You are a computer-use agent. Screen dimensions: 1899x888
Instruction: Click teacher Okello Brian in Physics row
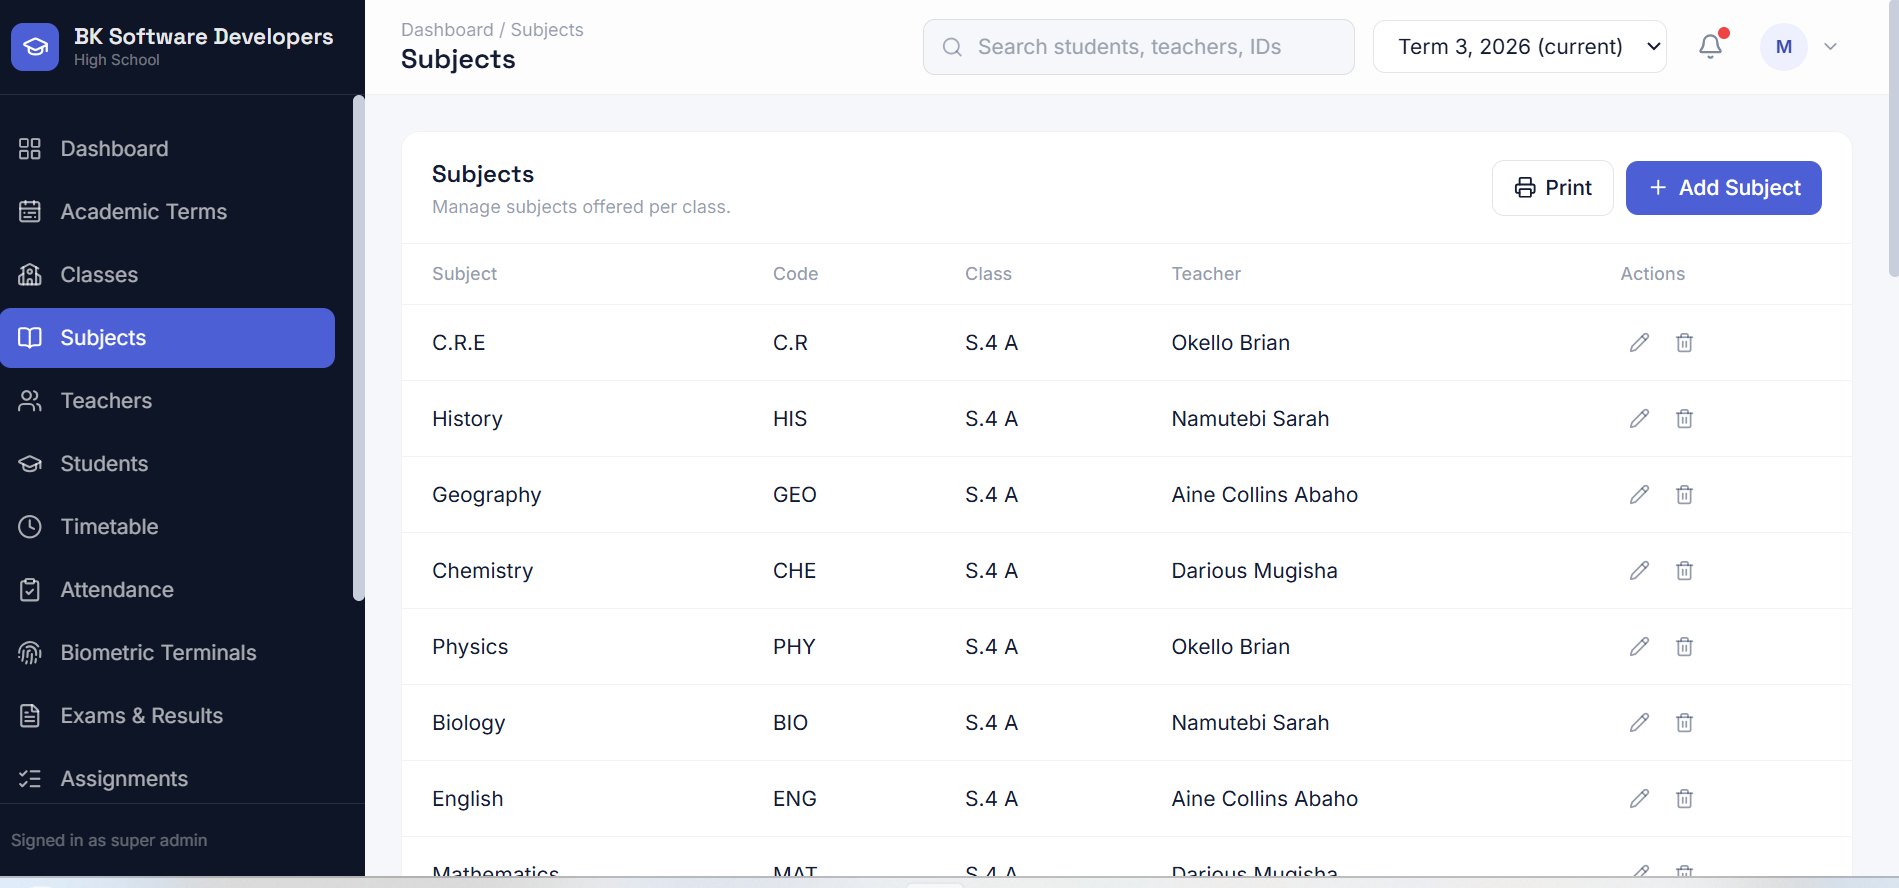click(x=1230, y=647)
